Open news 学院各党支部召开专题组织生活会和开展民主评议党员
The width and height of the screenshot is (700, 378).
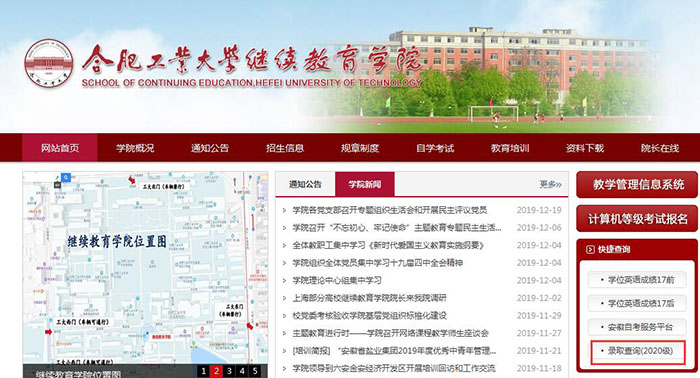389,210
